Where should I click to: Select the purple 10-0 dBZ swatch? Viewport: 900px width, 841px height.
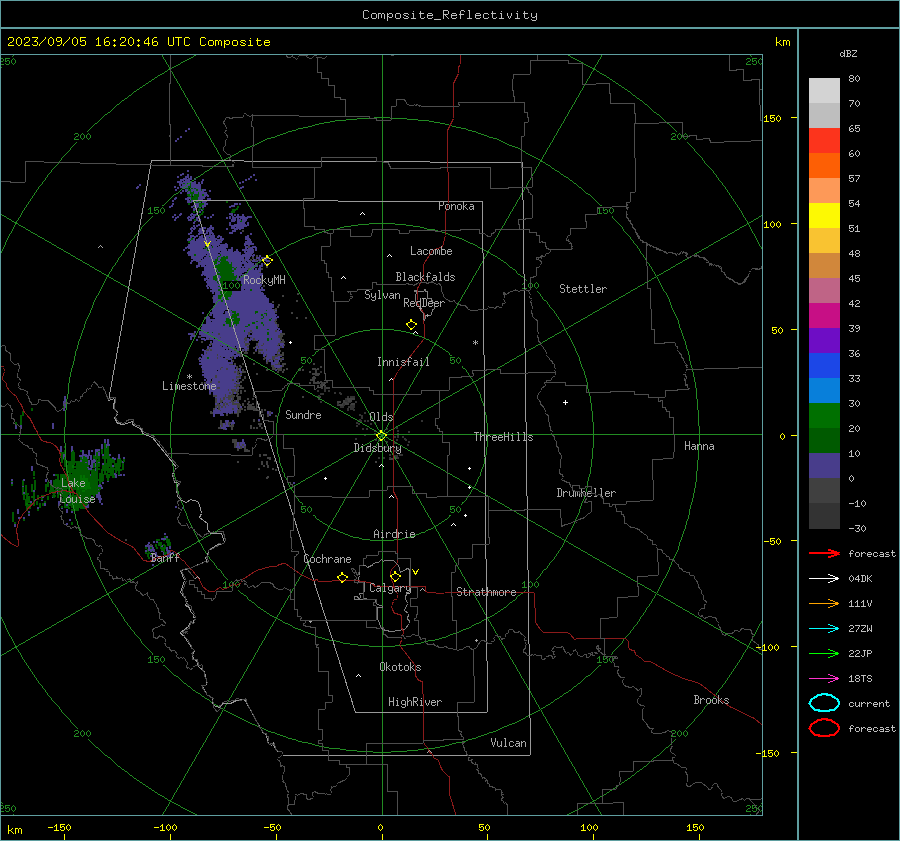click(x=824, y=466)
